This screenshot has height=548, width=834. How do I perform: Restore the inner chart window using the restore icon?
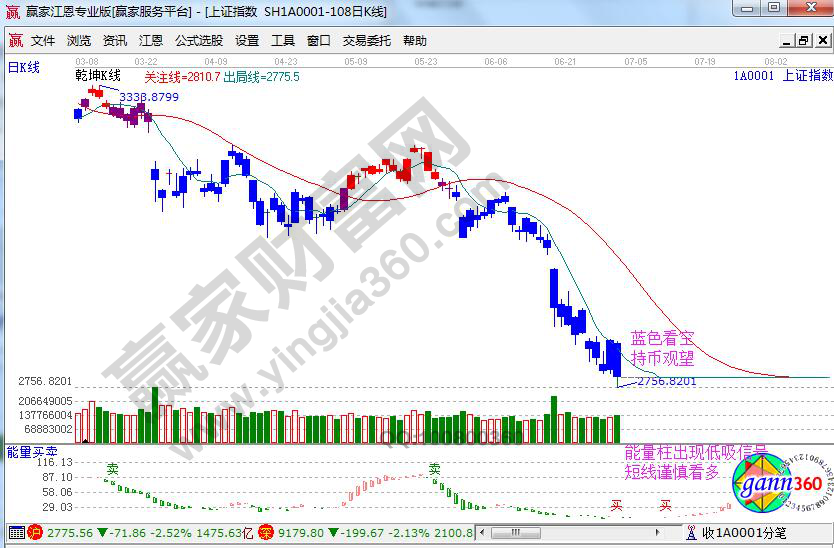[x=803, y=41]
